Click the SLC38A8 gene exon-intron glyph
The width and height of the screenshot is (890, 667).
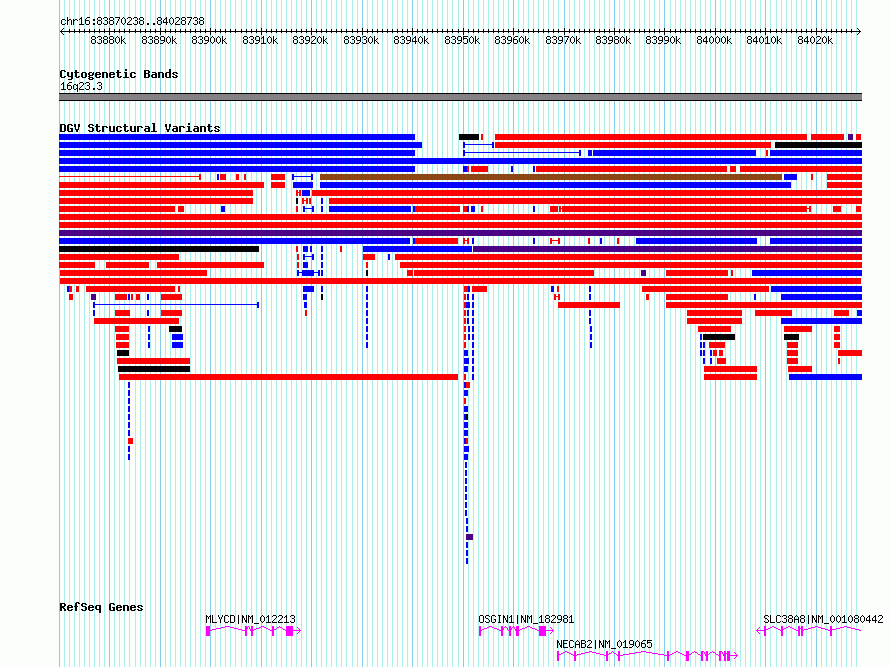coord(809,631)
